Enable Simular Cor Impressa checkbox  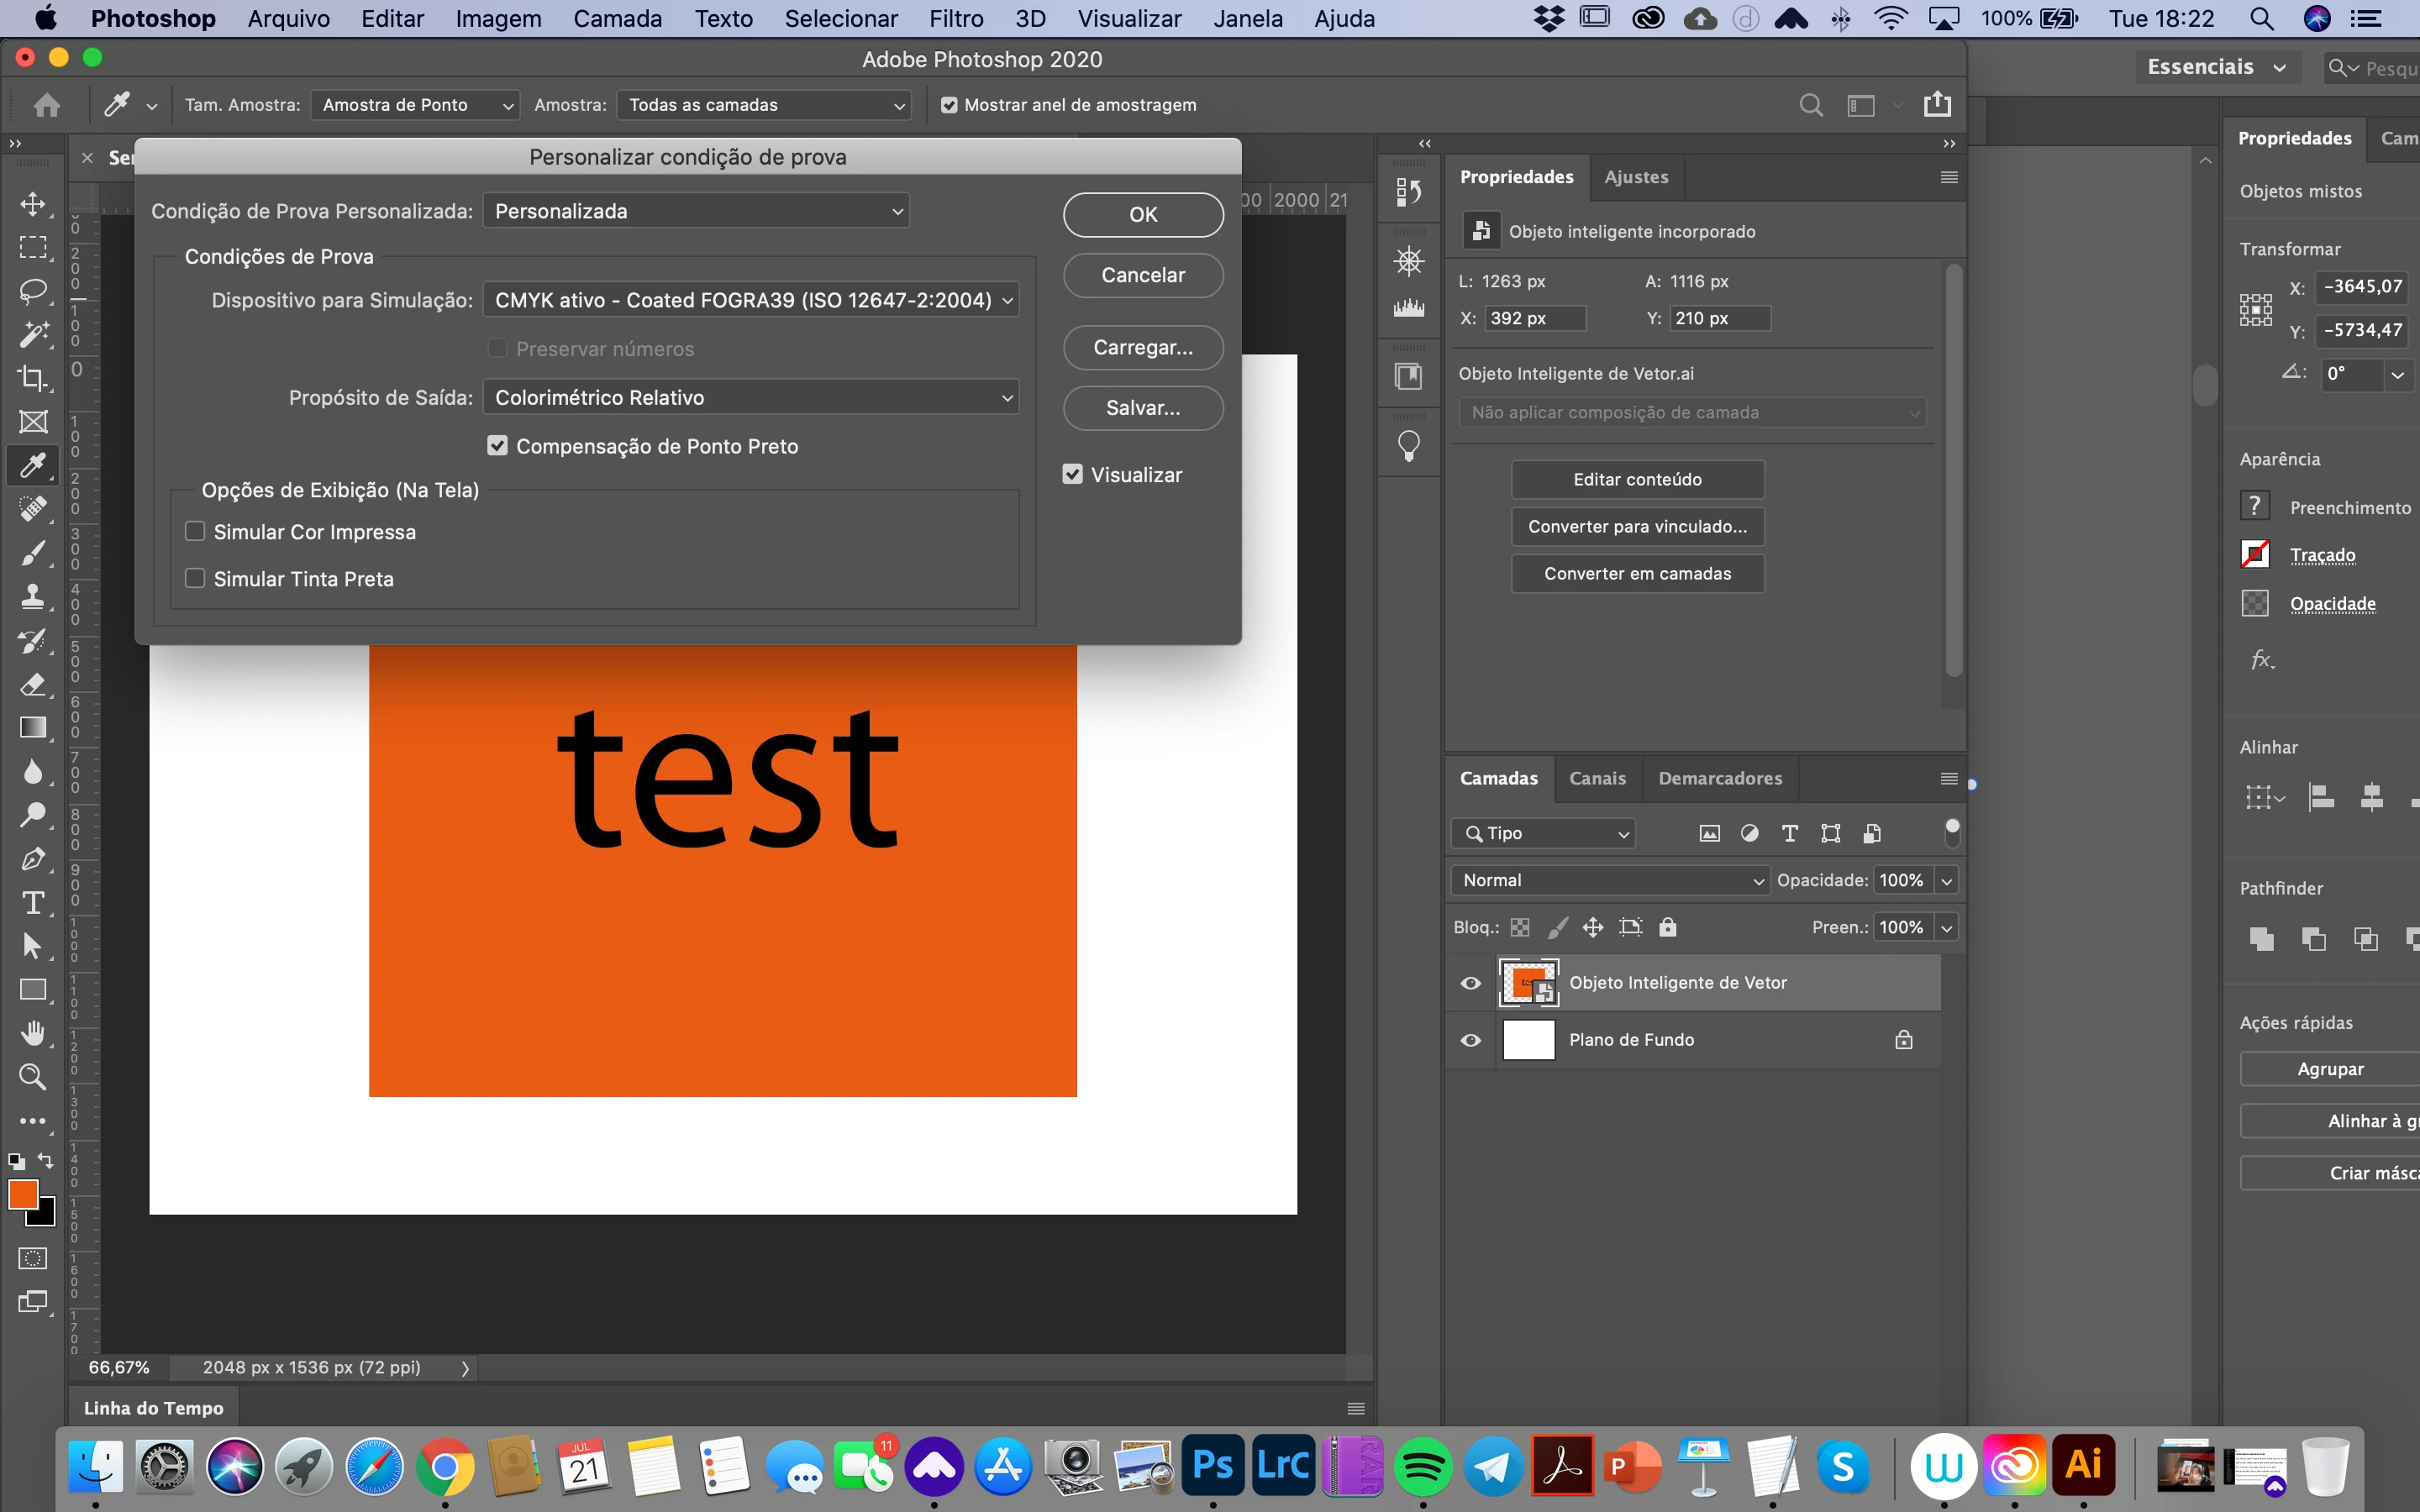point(195,532)
